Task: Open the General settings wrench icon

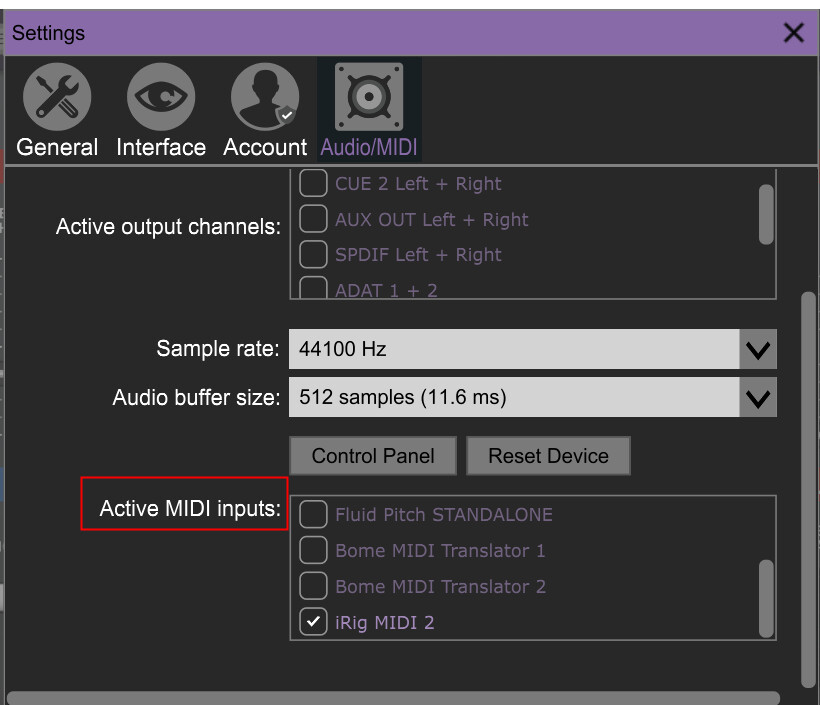Action: 57,97
